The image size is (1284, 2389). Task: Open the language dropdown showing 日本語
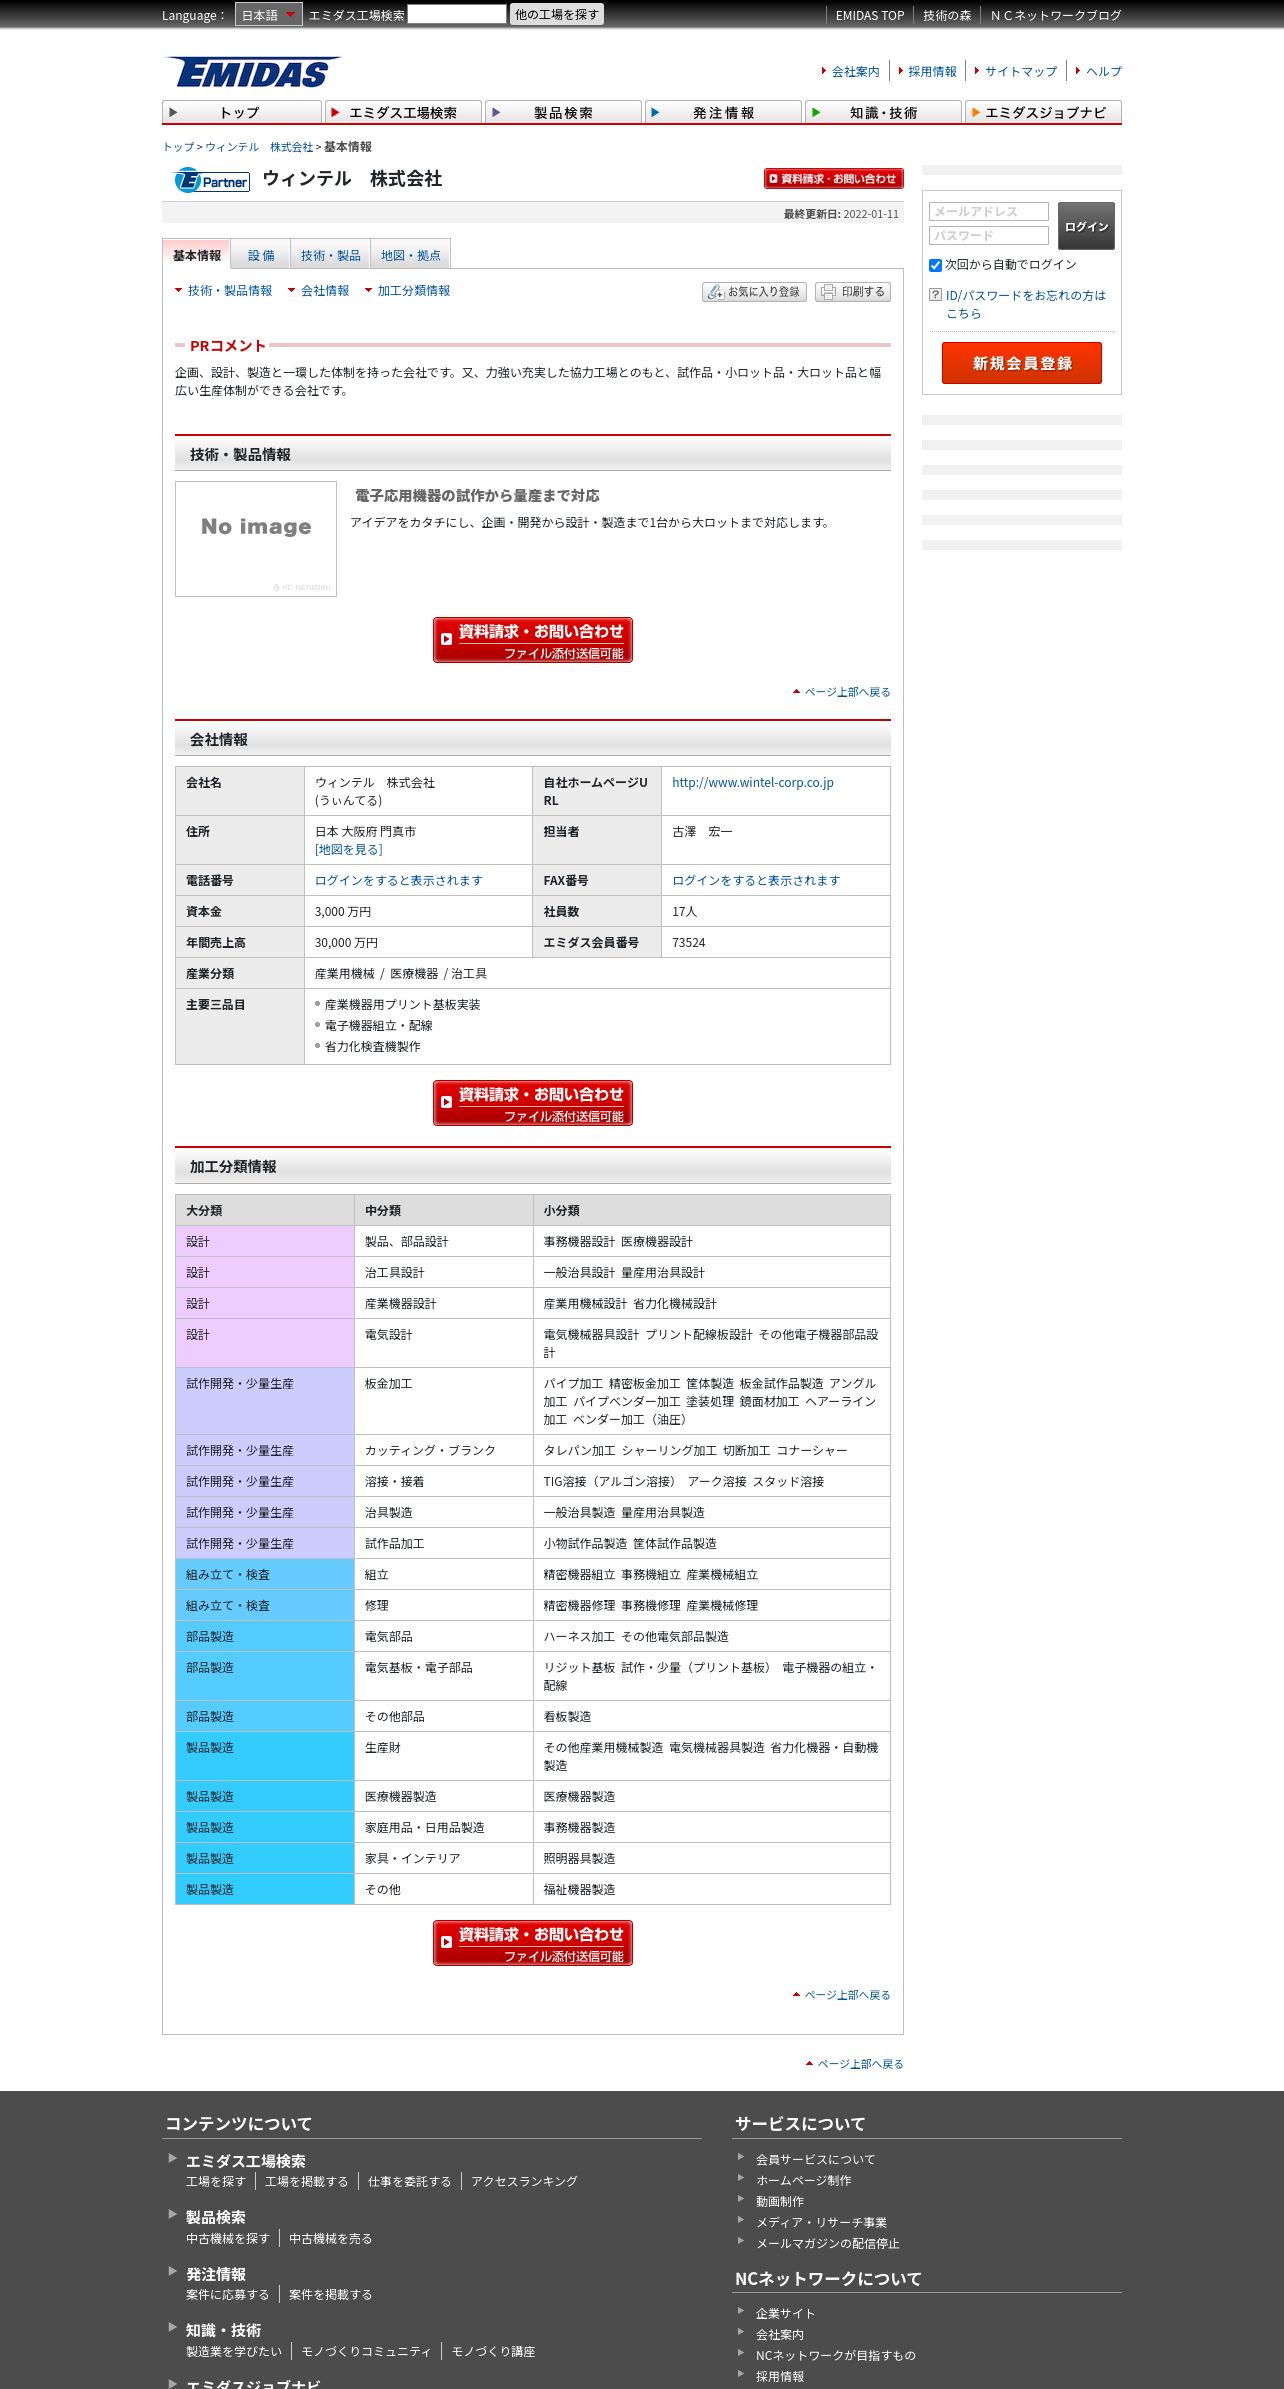[268, 14]
